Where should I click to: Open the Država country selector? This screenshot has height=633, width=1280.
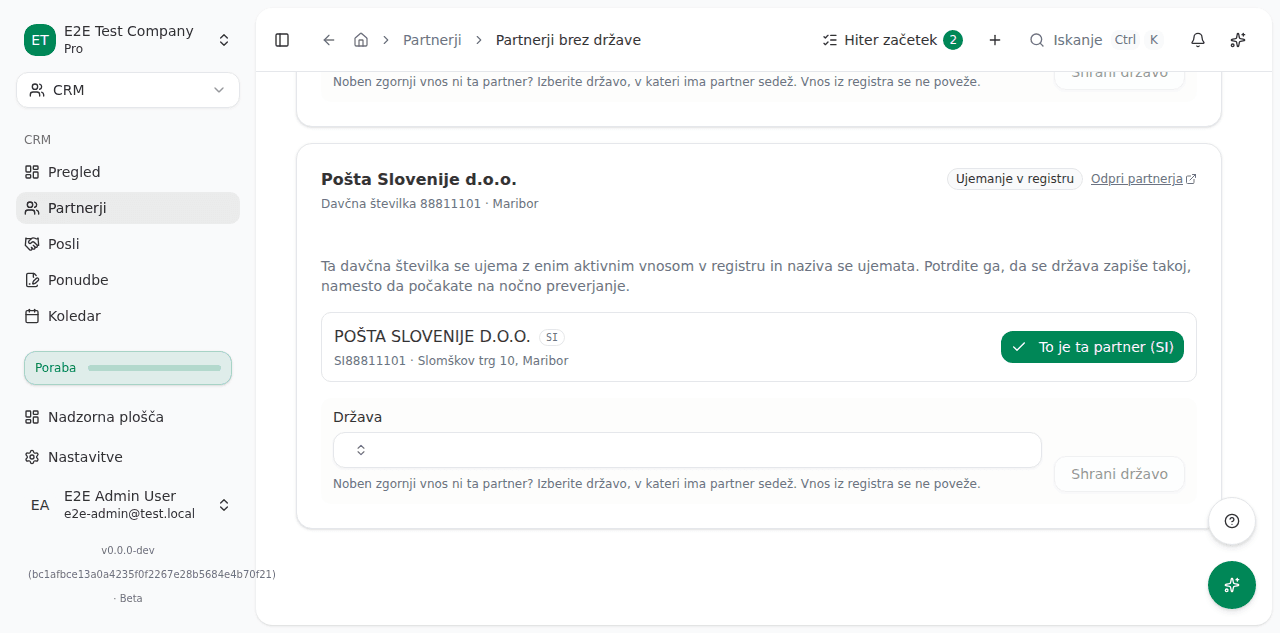coord(687,450)
